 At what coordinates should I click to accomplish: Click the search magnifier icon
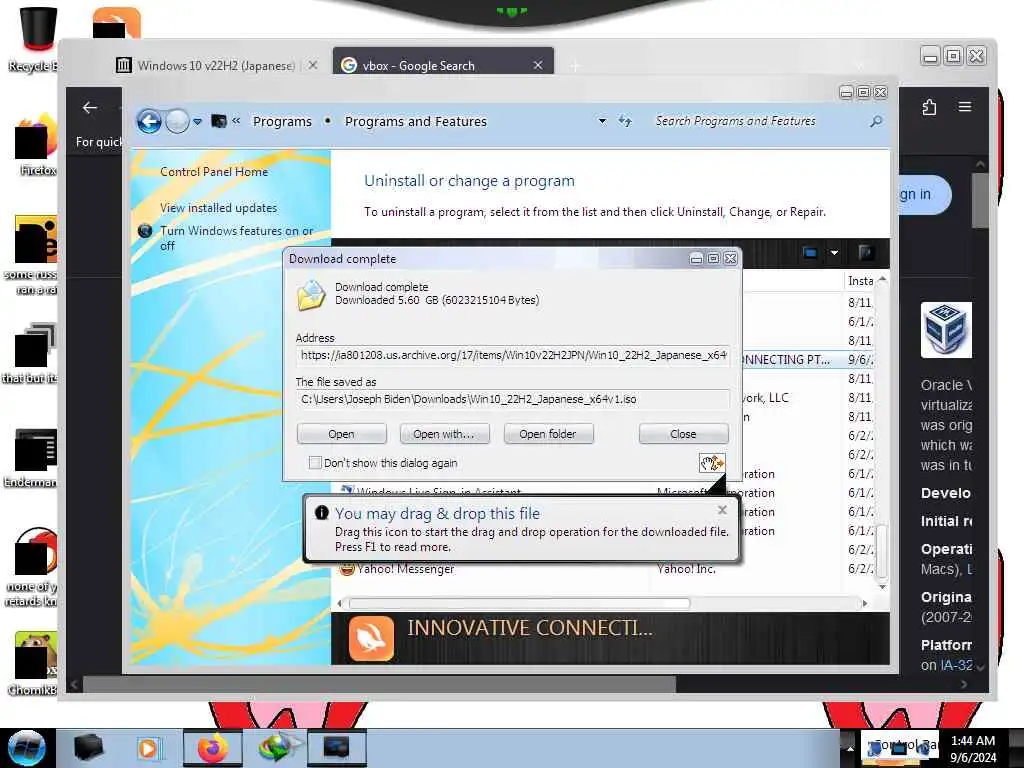click(x=876, y=121)
